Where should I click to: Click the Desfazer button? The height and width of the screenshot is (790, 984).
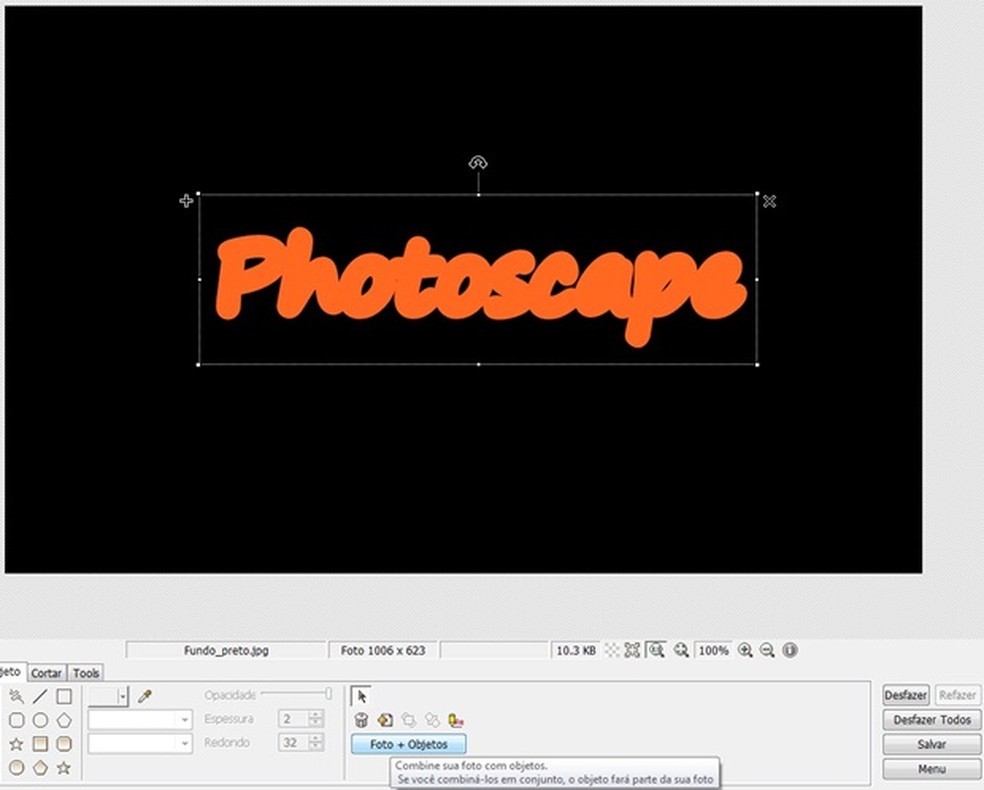click(906, 695)
